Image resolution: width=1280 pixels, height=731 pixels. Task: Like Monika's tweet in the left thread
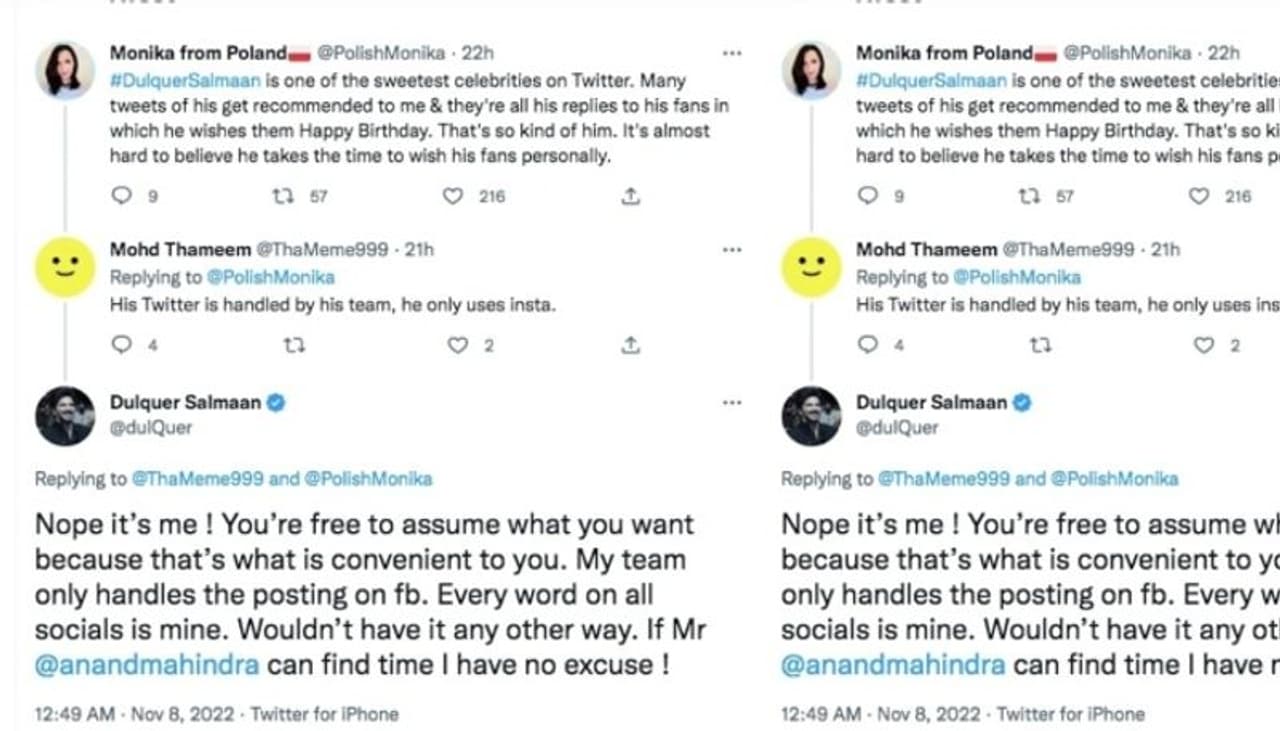tap(453, 197)
